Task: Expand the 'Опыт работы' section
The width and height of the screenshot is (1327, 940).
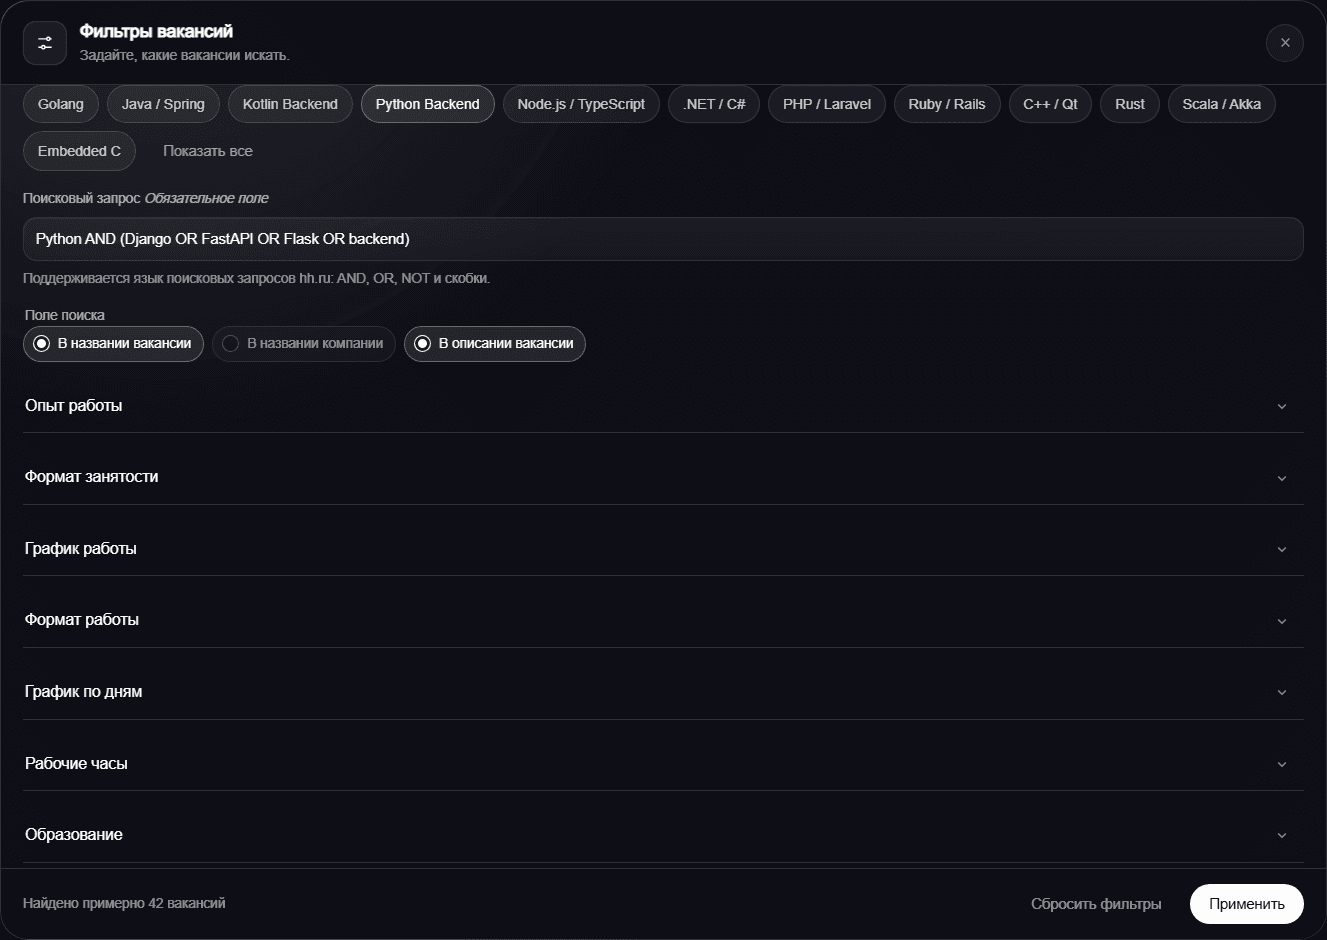Action: [663, 406]
